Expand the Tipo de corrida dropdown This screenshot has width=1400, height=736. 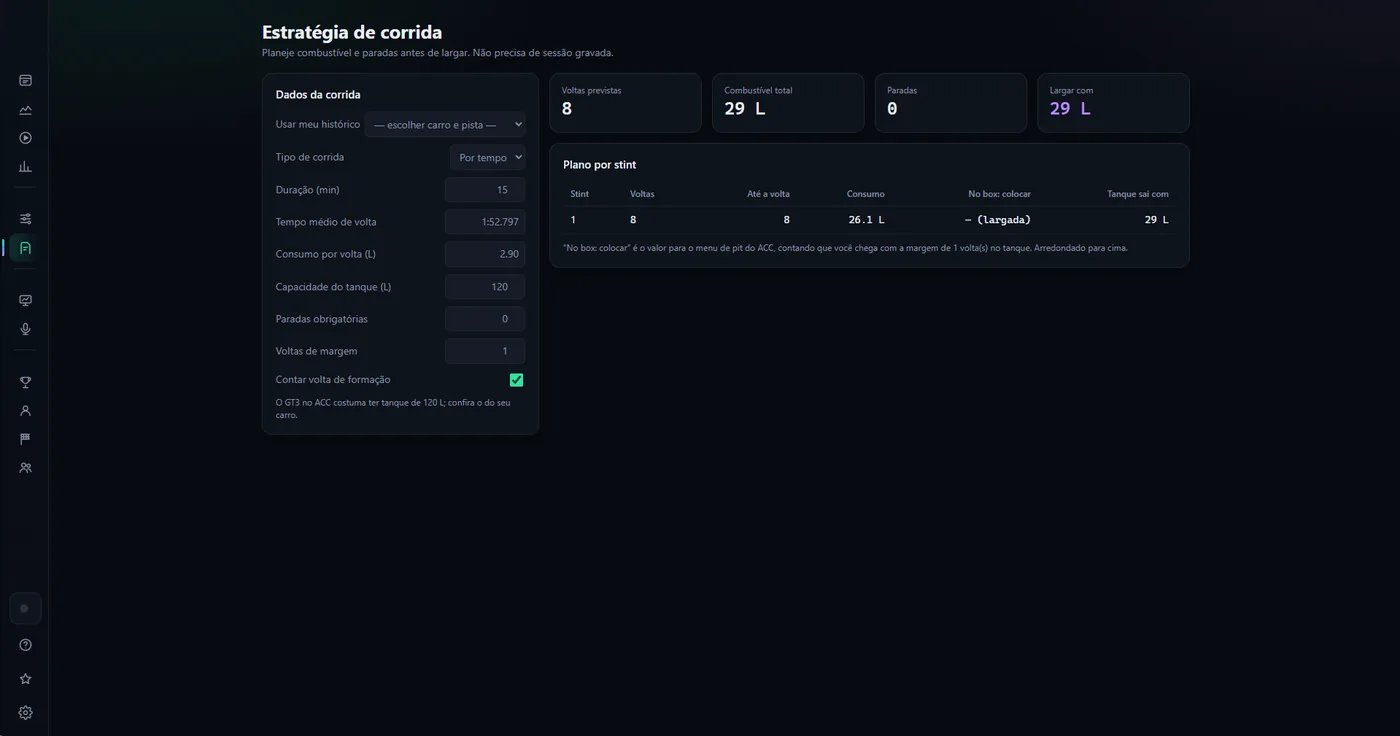[x=487, y=157]
